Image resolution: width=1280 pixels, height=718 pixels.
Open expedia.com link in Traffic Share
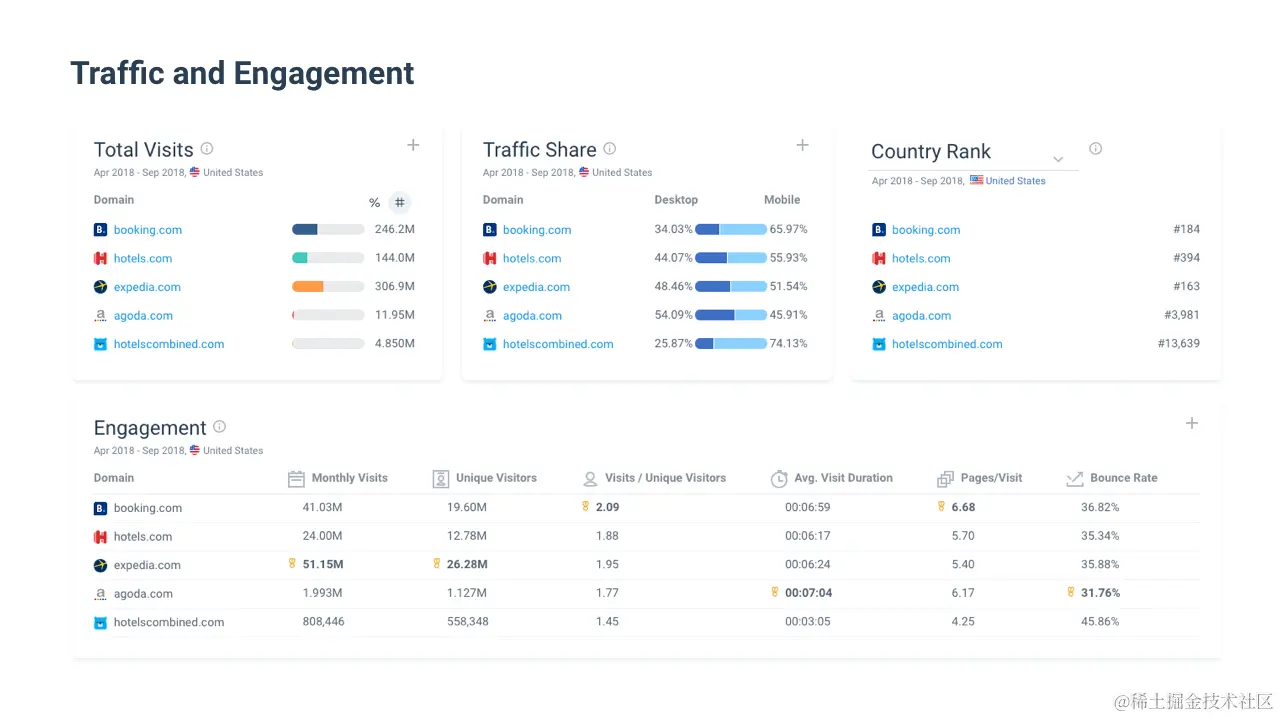536,287
